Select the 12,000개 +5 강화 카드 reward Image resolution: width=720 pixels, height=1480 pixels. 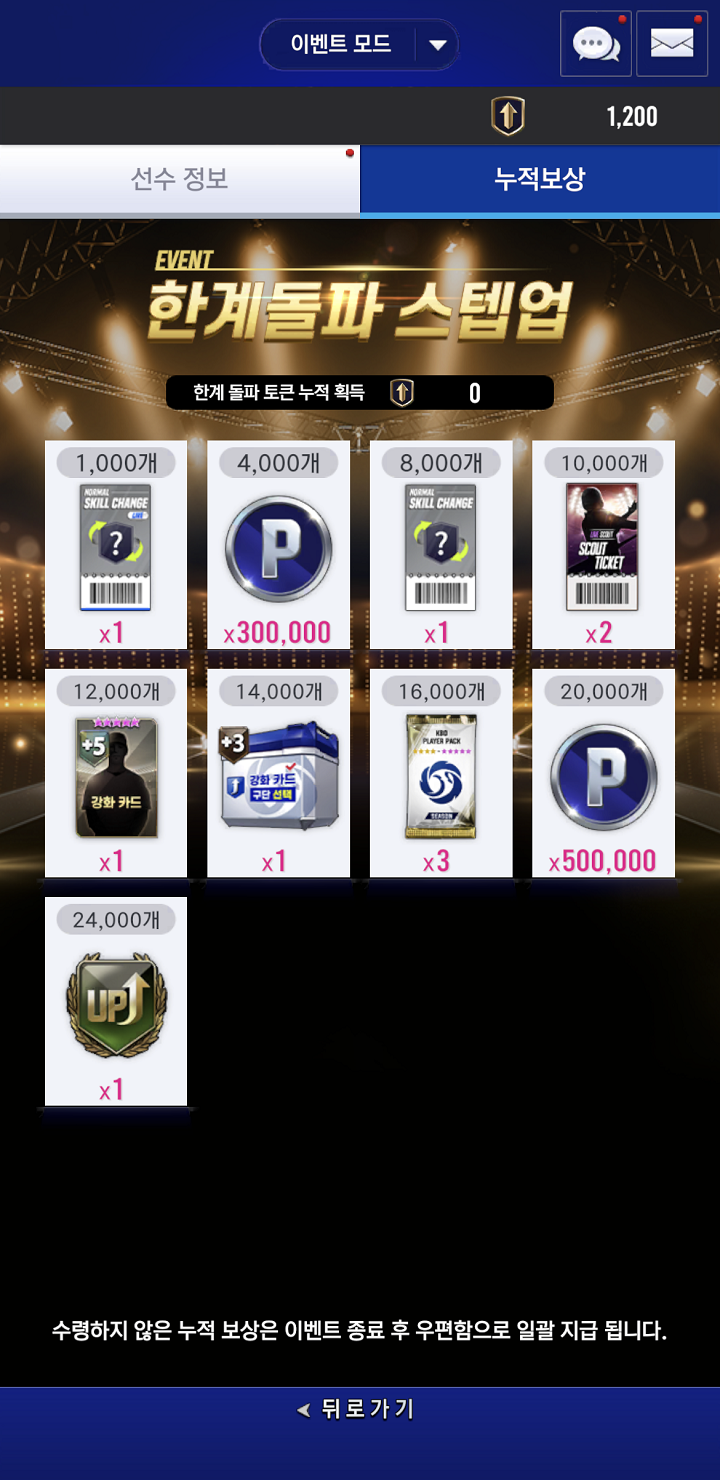[x=116, y=773]
